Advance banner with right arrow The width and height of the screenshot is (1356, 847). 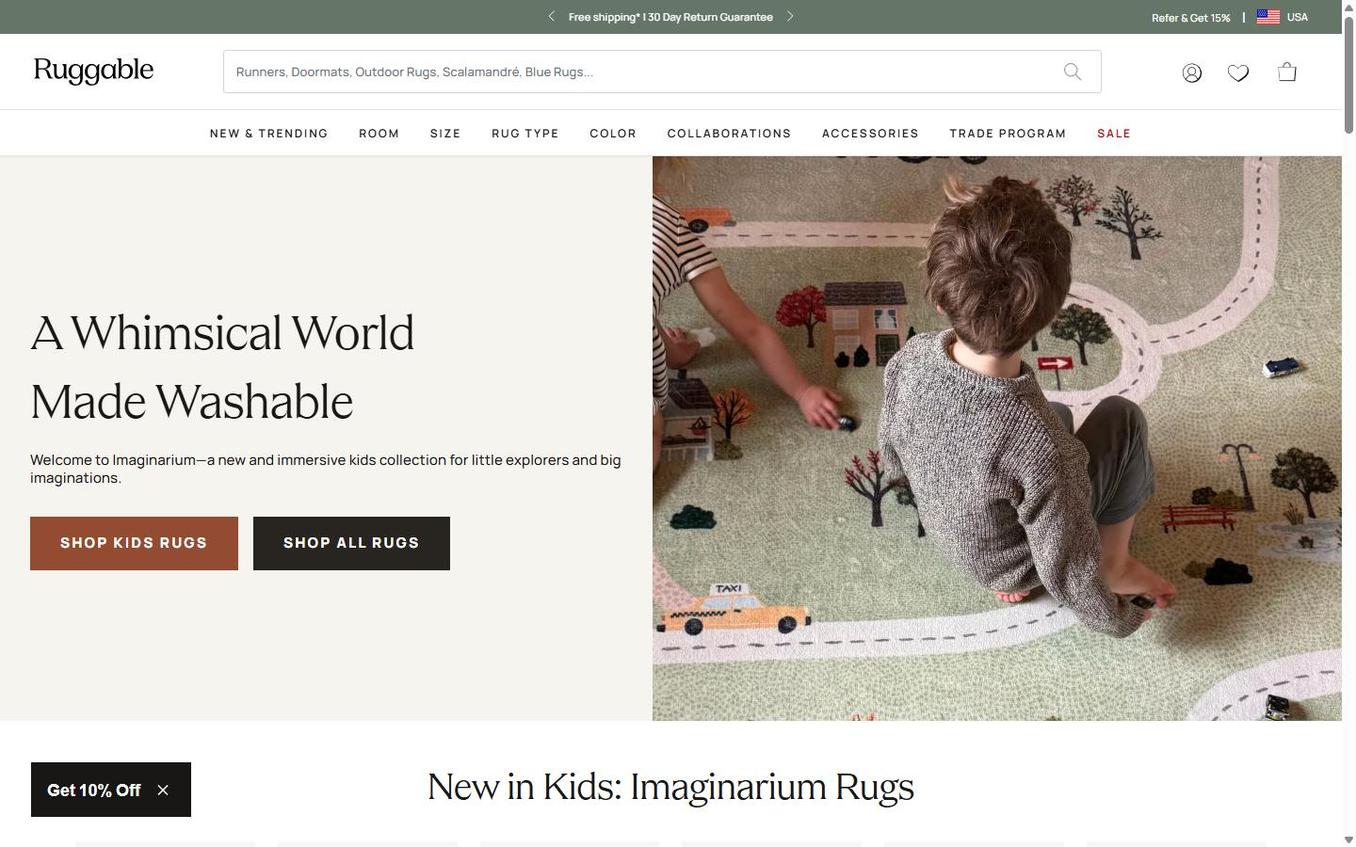click(789, 14)
